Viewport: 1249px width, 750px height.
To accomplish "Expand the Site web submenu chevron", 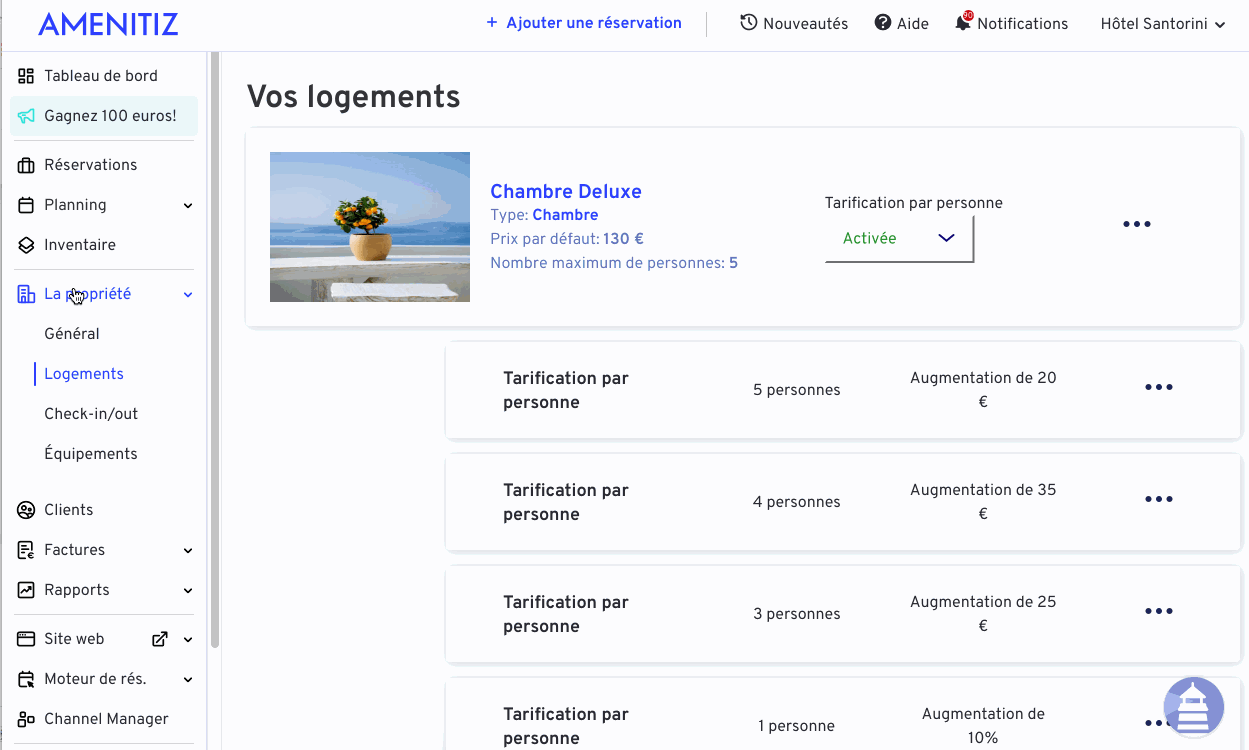I will pos(188,640).
